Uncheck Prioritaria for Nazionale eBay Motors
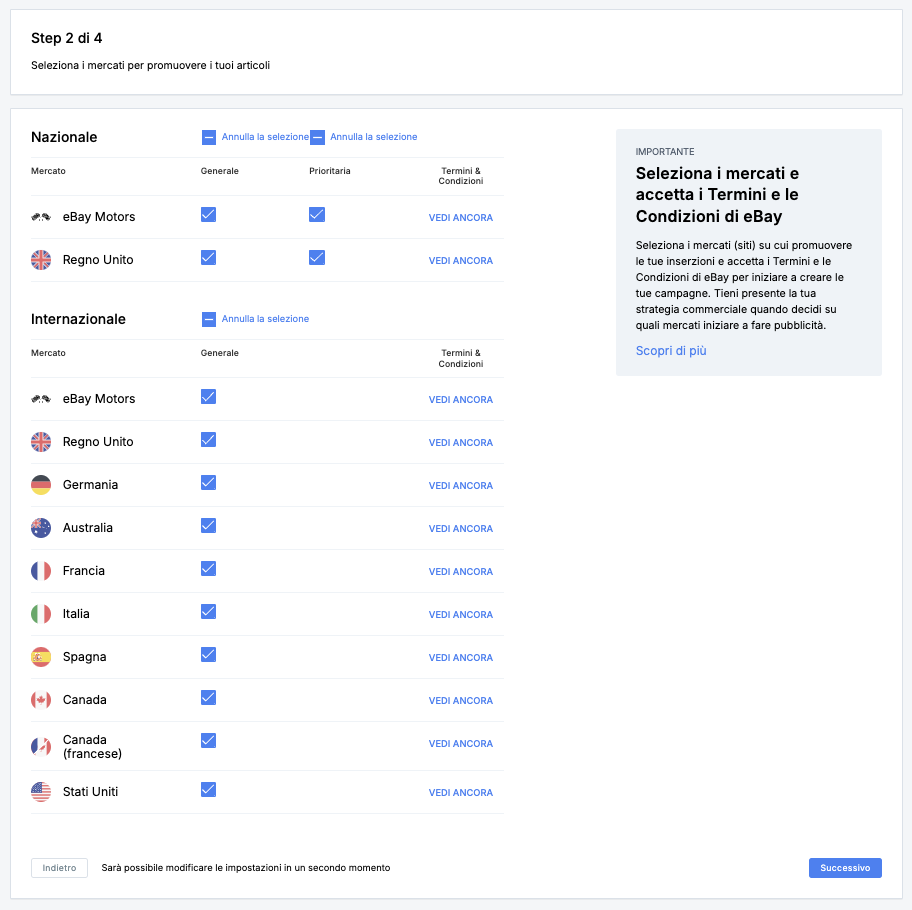 [317, 214]
